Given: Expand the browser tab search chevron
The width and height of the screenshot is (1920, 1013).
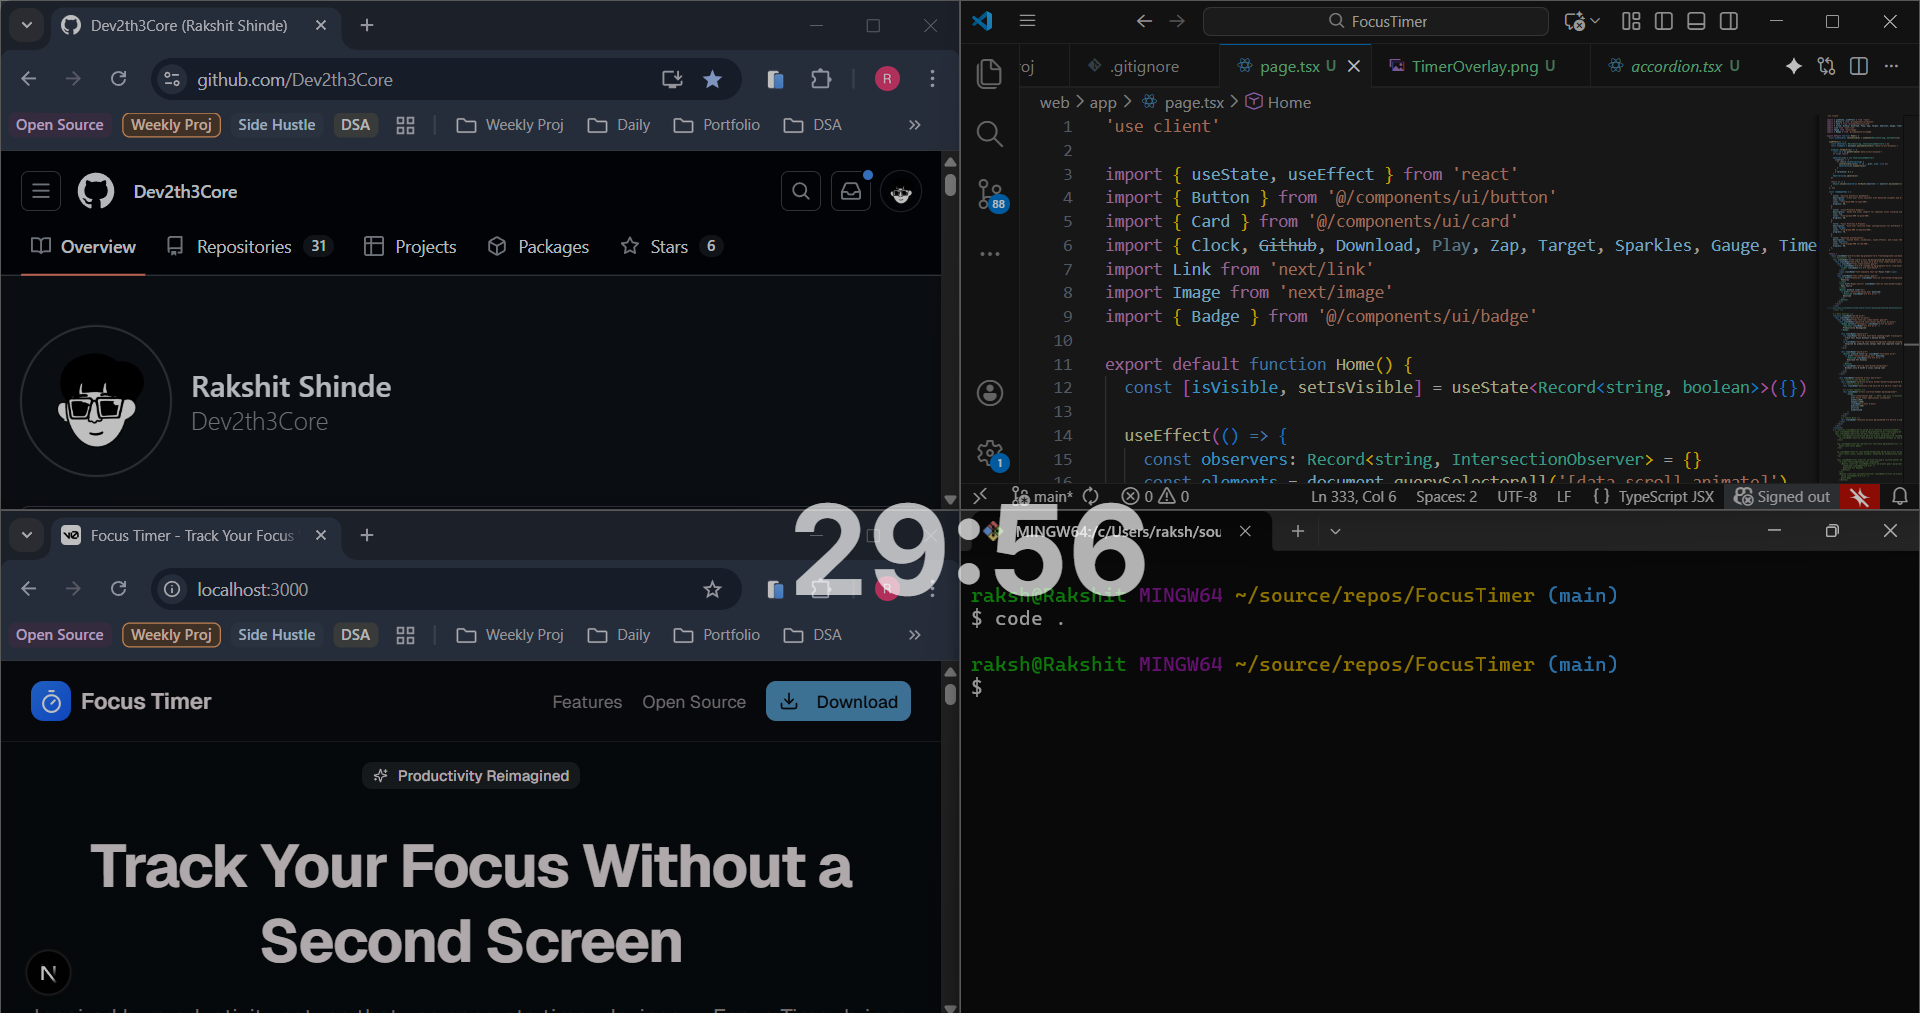Looking at the screenshot, I should (27, 25).
